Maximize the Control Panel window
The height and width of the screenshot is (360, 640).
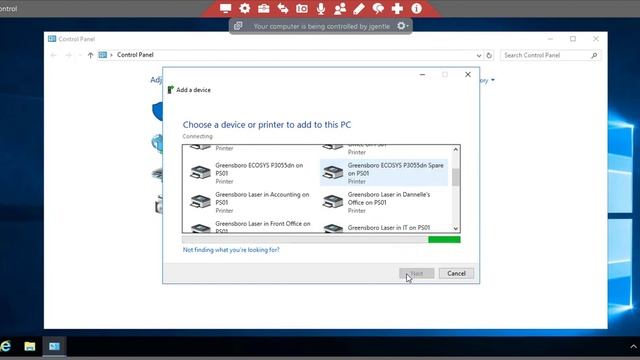(573, 39)
